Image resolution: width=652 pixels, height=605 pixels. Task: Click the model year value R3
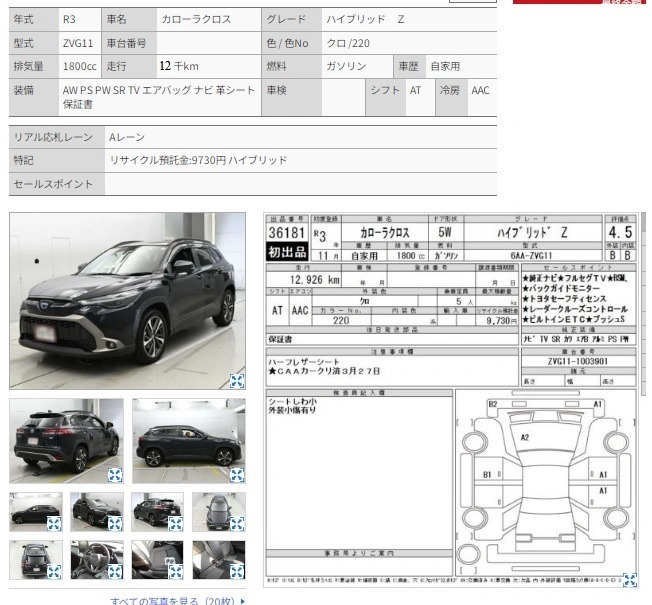(x=69, y=19)
